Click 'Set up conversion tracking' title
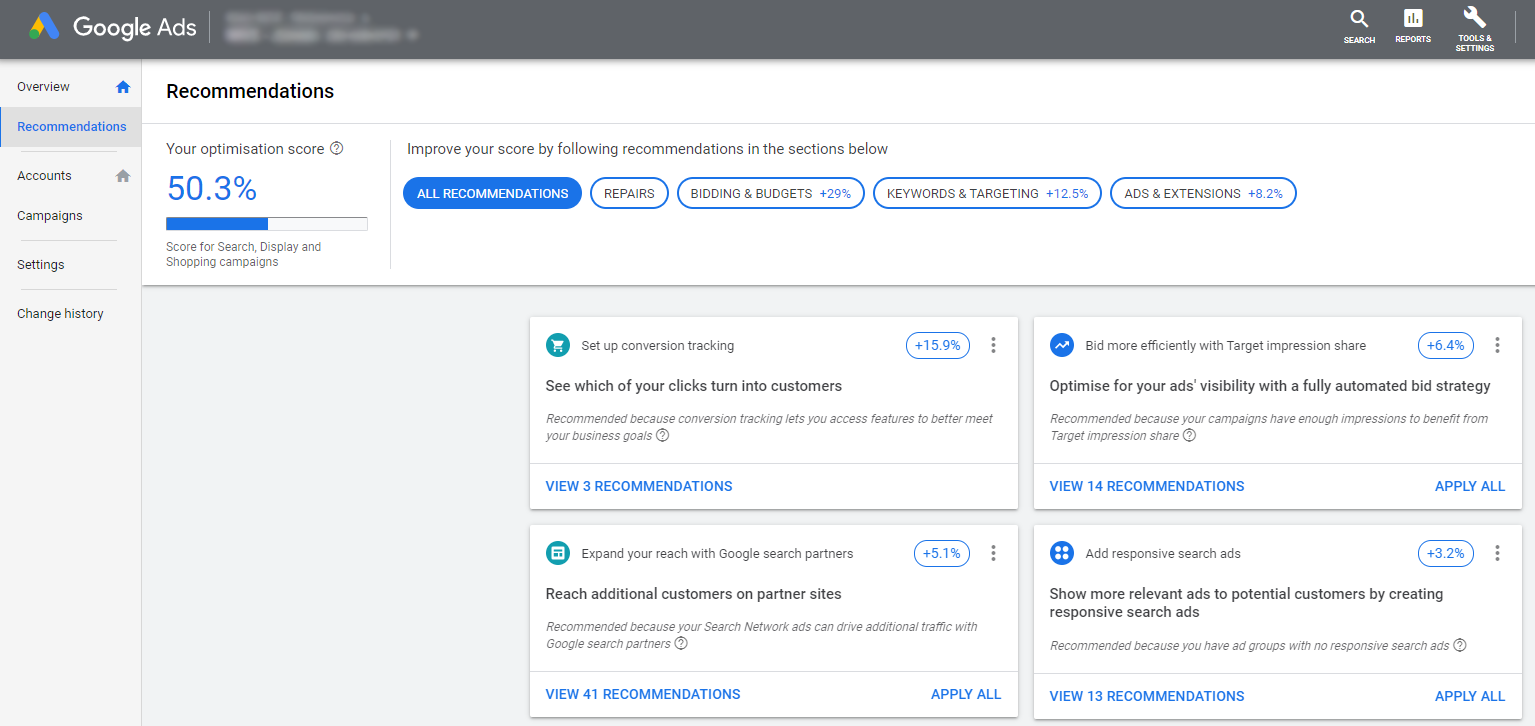Screen dimensions: 1535x726 pyautogui.click(x=658, y=346)
